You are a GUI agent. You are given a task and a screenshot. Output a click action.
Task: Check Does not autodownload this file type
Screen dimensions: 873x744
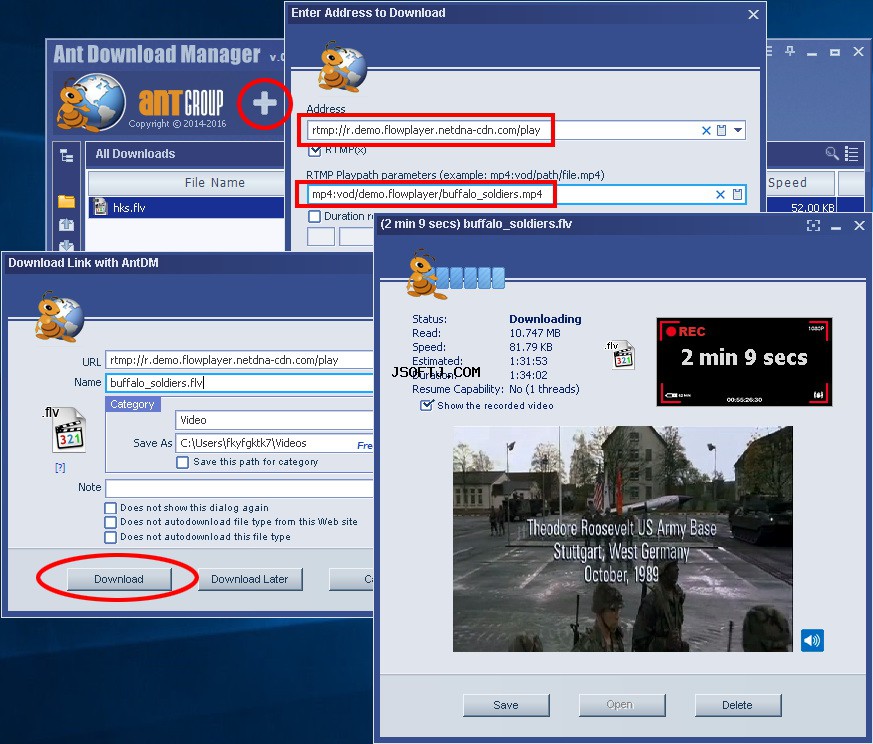coord(110,537)
